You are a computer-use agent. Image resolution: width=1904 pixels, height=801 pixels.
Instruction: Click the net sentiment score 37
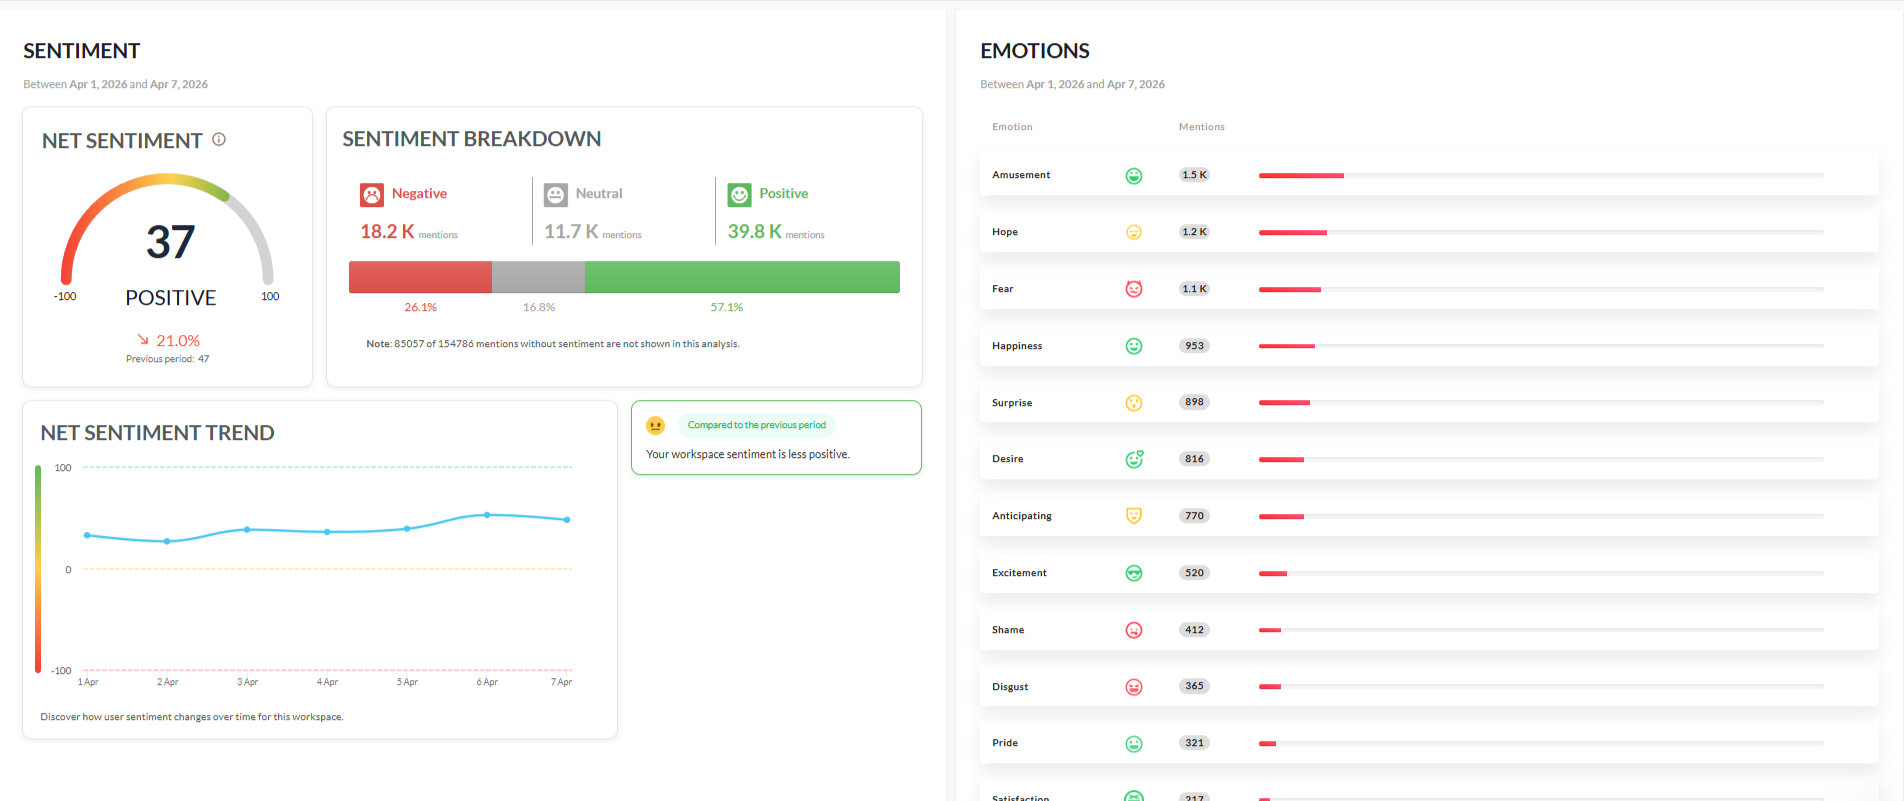[x=170, y=242]
